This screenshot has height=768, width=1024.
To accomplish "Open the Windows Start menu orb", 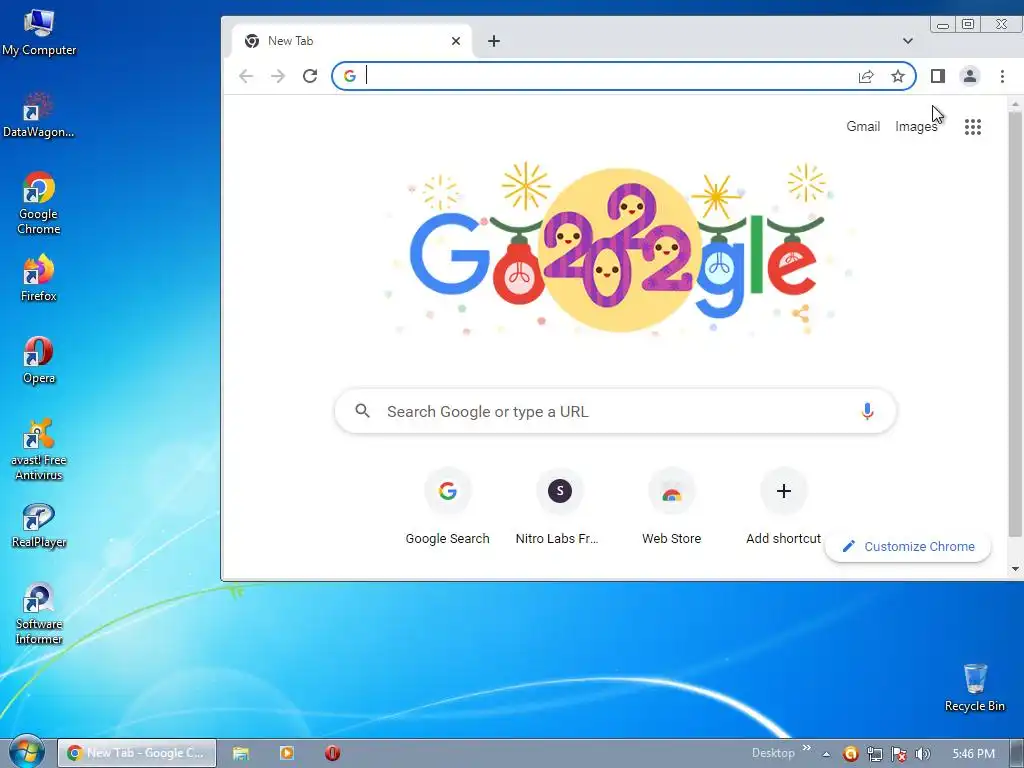I will pyautogui.click(x=26, y=752).
